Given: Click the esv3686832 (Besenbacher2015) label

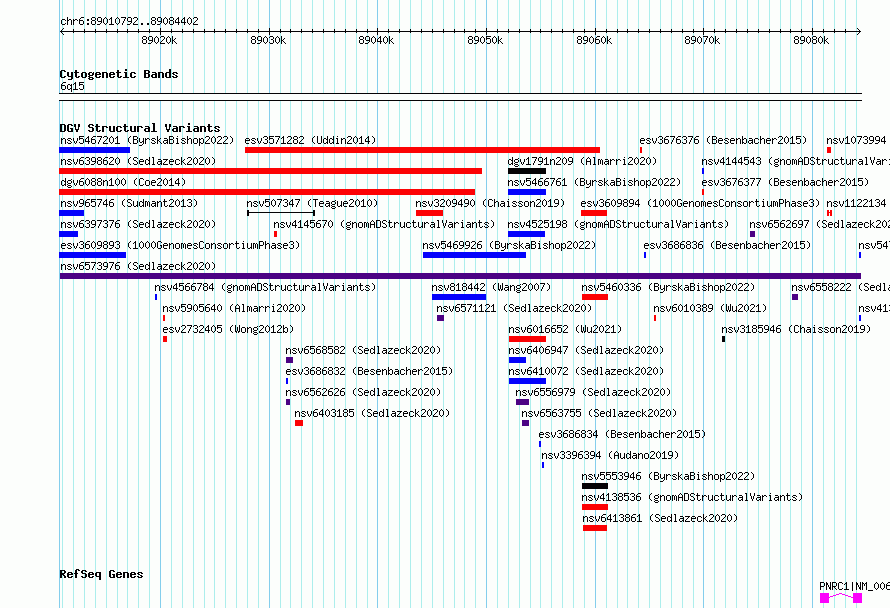Looking at the screenshot, I should [369, 371].
